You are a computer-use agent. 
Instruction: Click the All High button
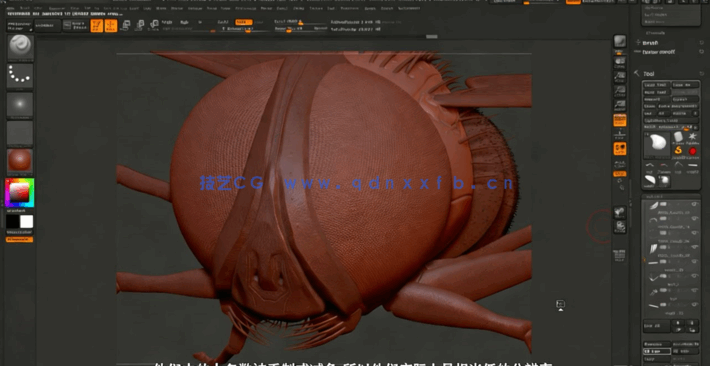coord(685,351)
